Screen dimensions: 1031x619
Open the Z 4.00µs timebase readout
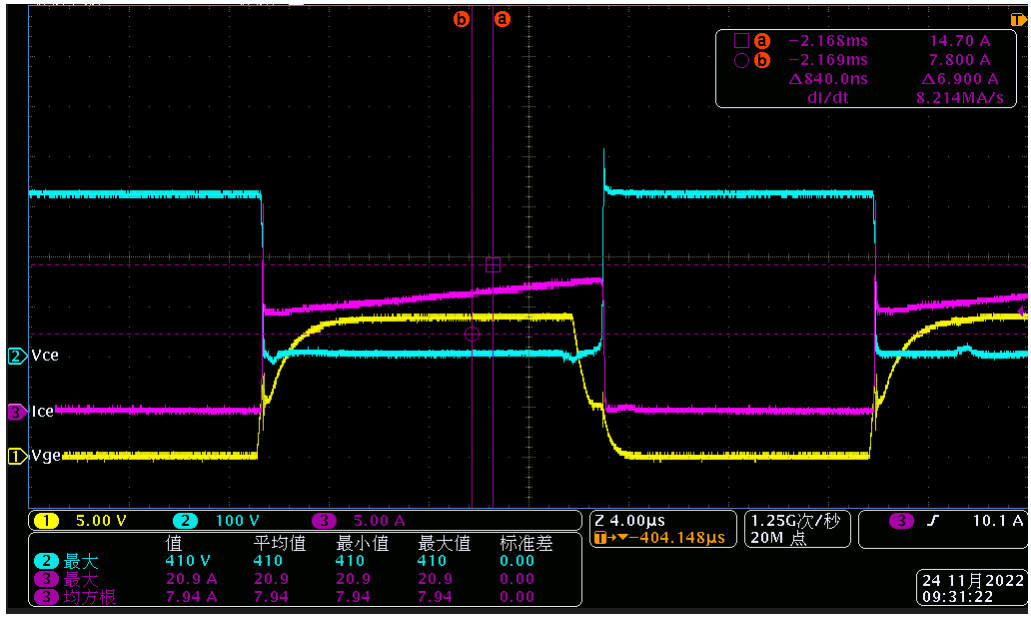coord(630,520)
